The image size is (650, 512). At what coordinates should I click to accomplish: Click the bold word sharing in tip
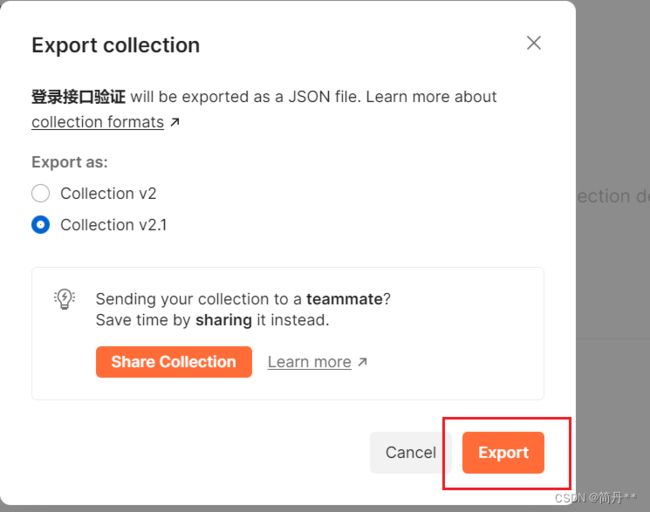[224, 320]
